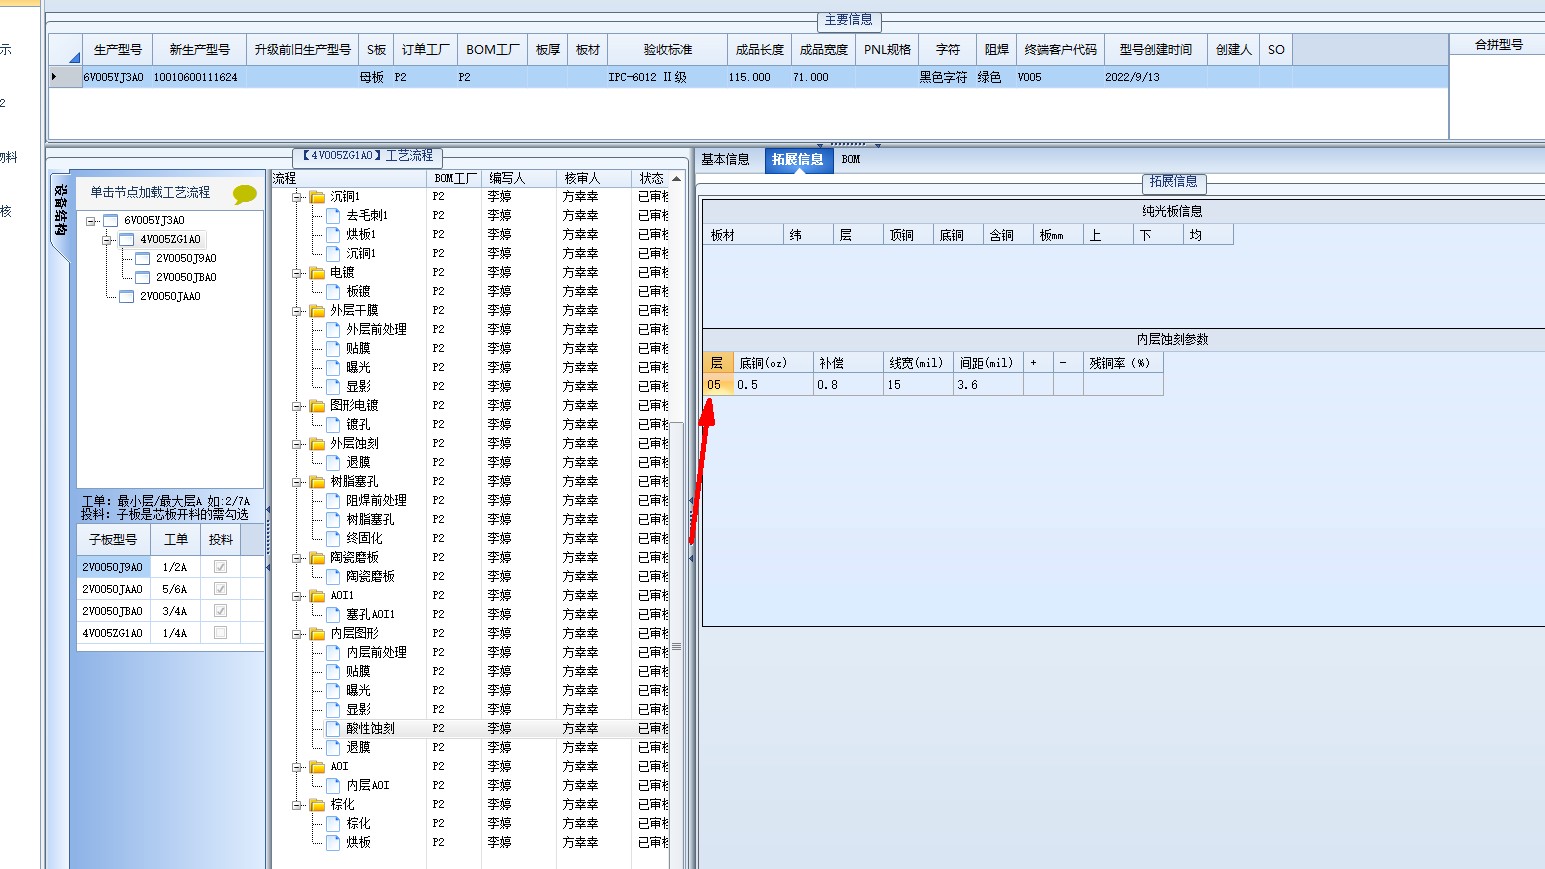Click scroll-up arrow of process list scrollbar
This screenshot has width=1545, height=869.
tap(677, 179)
